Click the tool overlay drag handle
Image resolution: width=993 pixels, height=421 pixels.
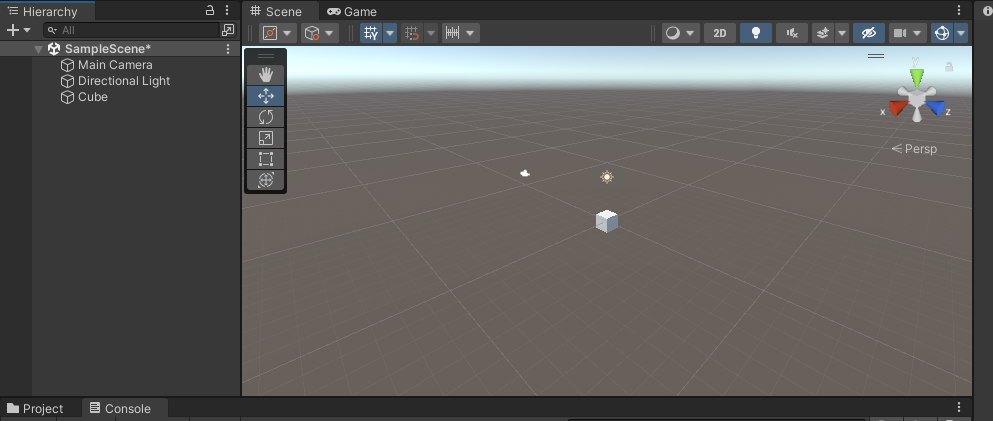click(265, 56)
